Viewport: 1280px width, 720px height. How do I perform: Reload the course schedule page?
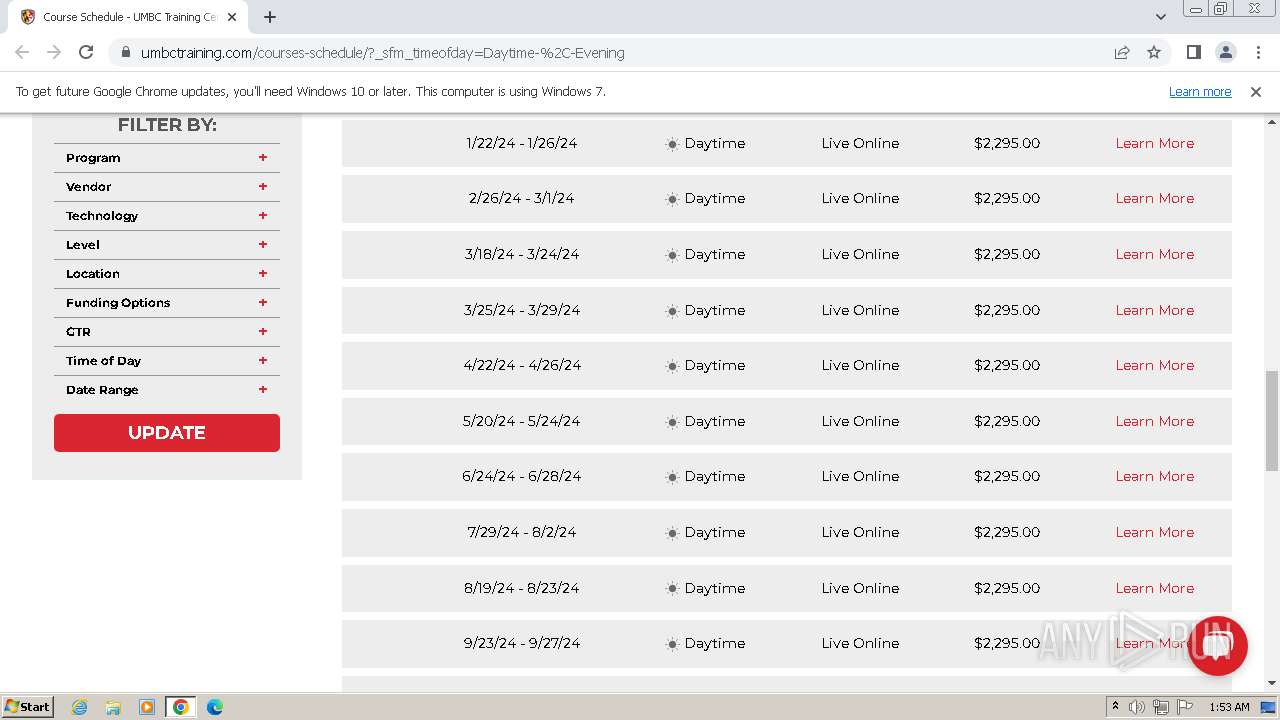coord(86,52)
